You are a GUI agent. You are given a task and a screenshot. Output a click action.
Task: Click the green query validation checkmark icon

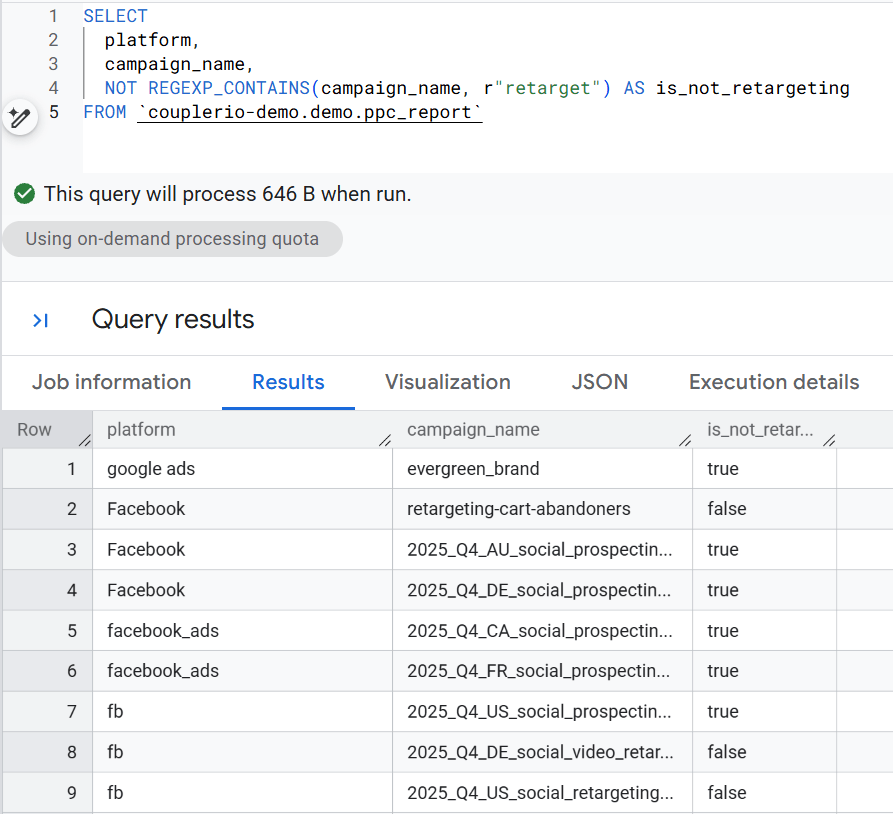[24, 194]
